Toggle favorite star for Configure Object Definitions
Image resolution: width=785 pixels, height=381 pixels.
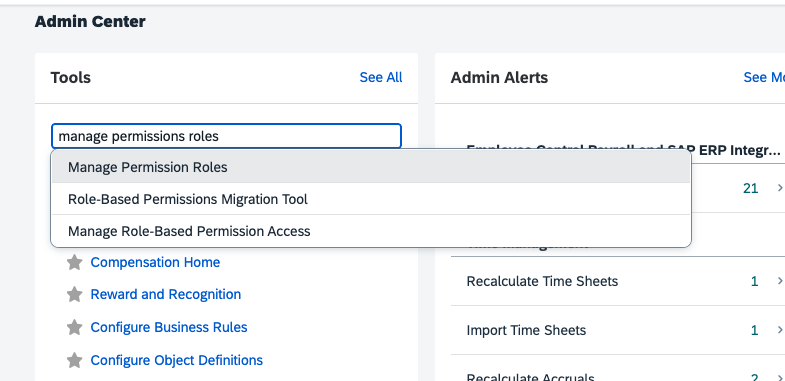point(75,360)
